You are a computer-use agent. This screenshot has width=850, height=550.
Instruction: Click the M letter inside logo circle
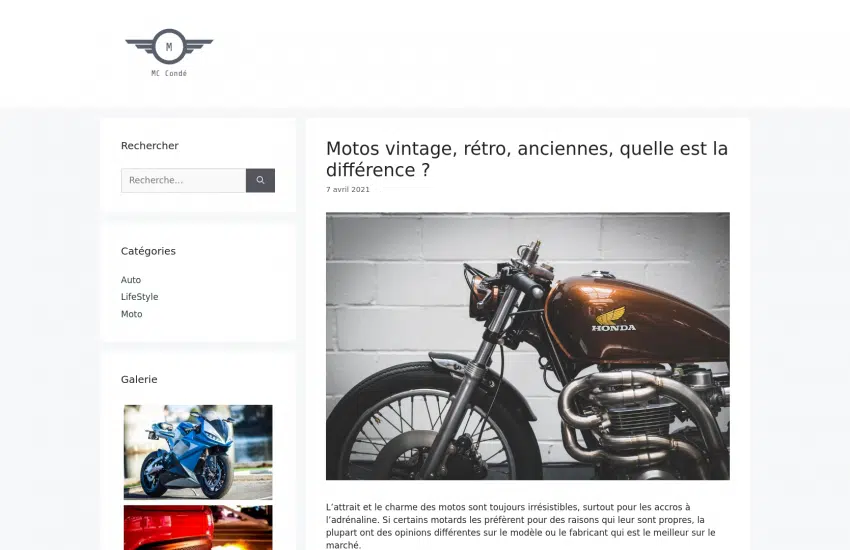tap(169, 47)
